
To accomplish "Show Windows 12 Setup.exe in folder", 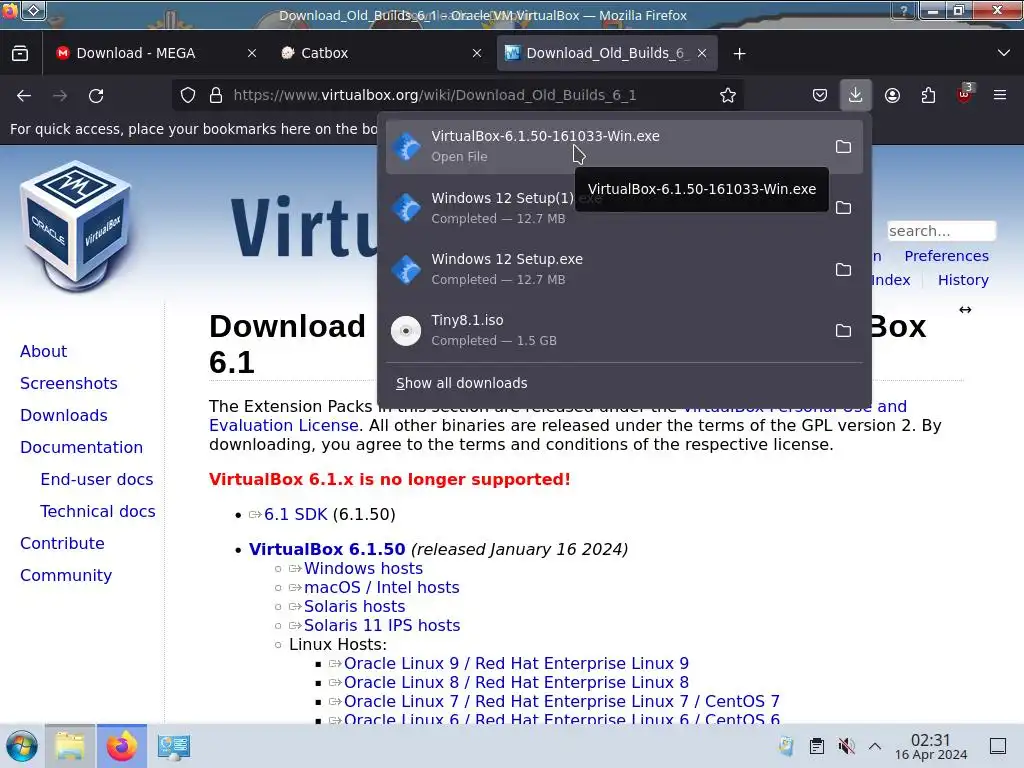I will (843, 269).
